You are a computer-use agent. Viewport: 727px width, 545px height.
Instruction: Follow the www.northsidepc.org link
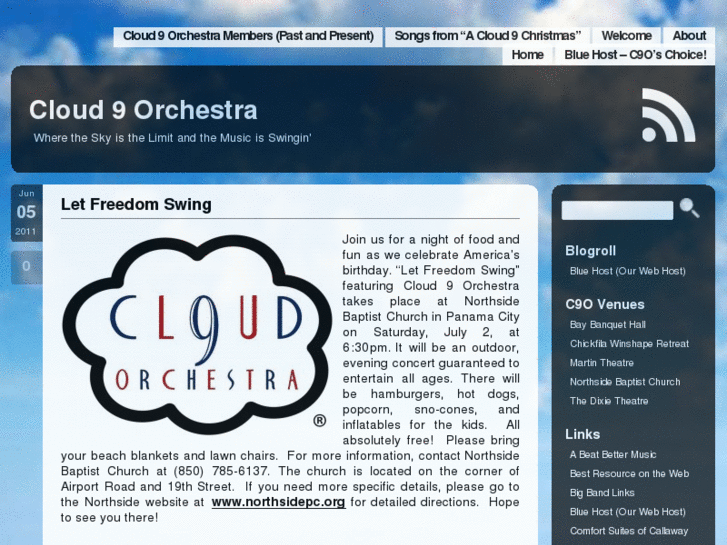coord(278,502)
